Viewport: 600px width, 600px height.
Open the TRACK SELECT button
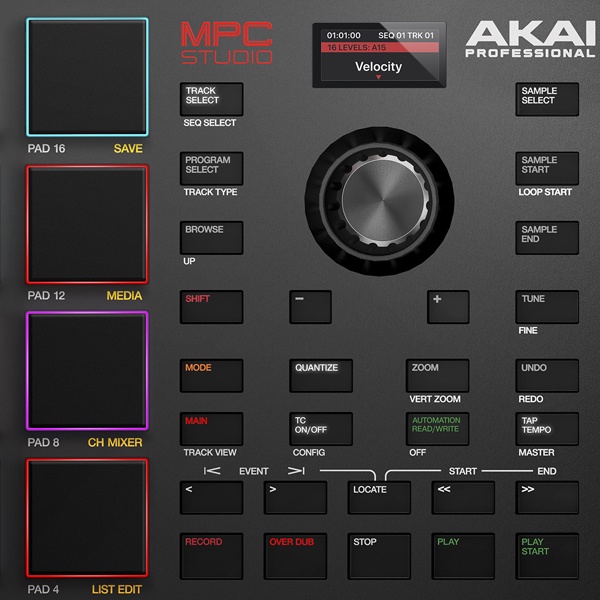pyautogui.click(x=211, y=98)
